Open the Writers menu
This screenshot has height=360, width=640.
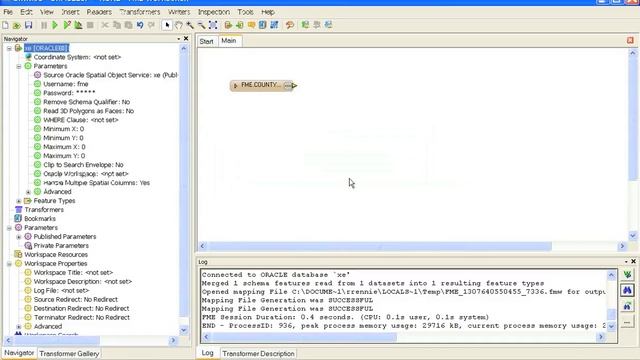coord(179,12)
